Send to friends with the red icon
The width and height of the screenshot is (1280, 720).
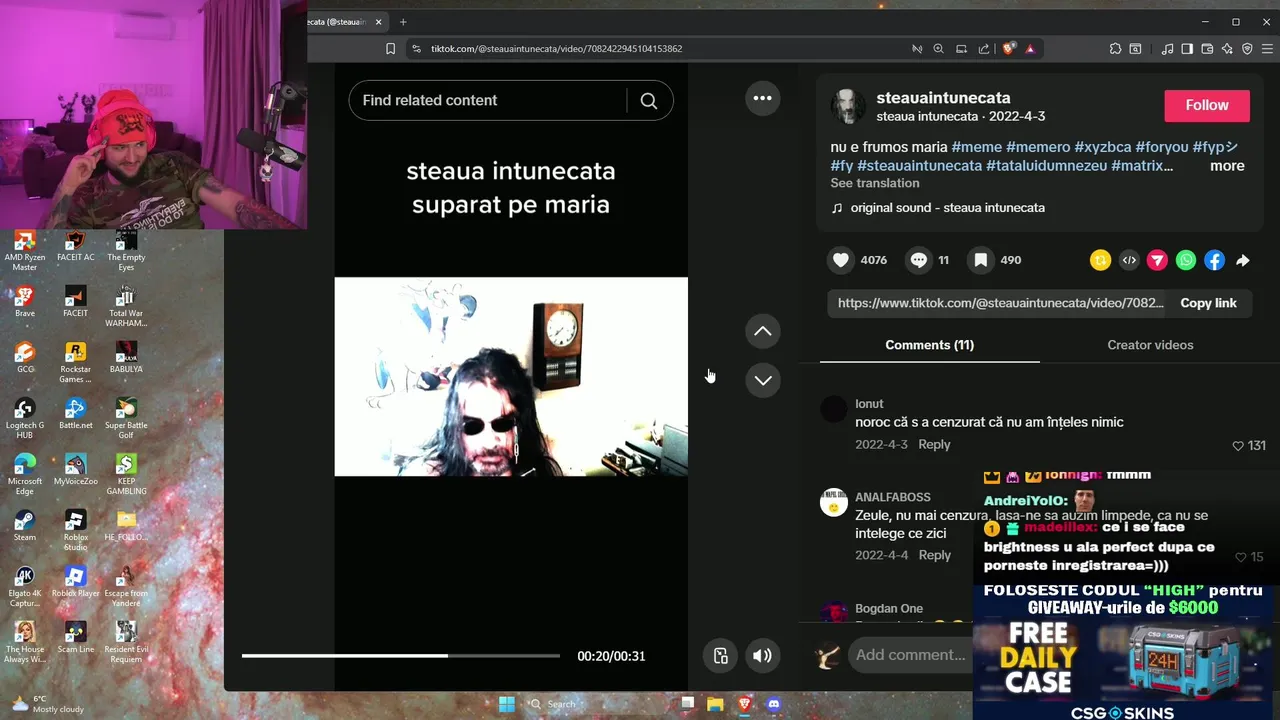1157,260
